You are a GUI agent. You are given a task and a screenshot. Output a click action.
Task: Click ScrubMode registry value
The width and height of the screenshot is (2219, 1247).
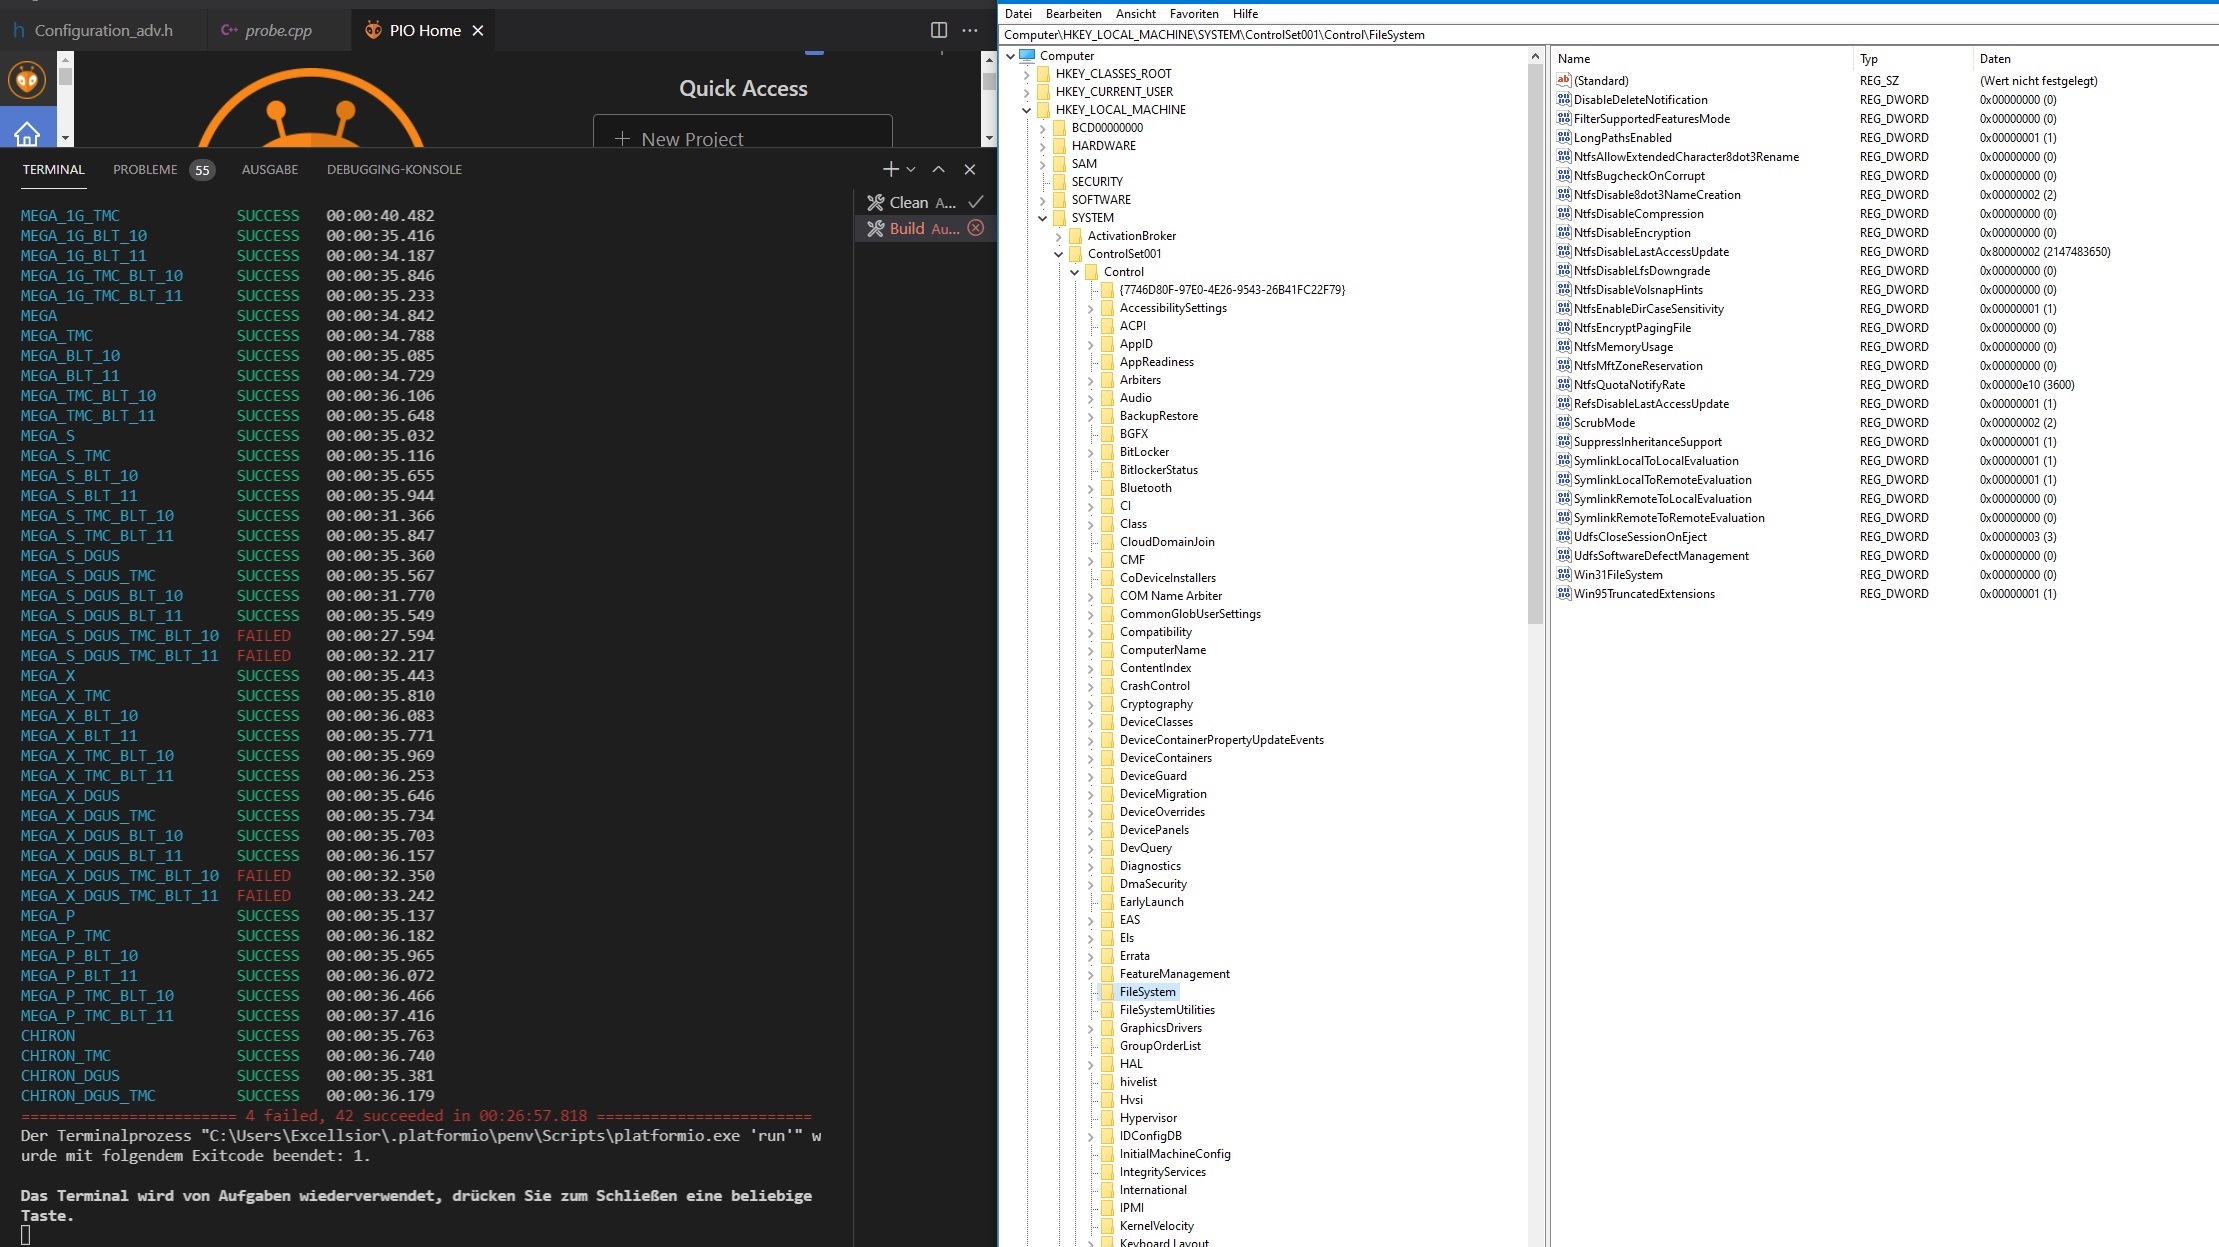(x=1604, y=422)
